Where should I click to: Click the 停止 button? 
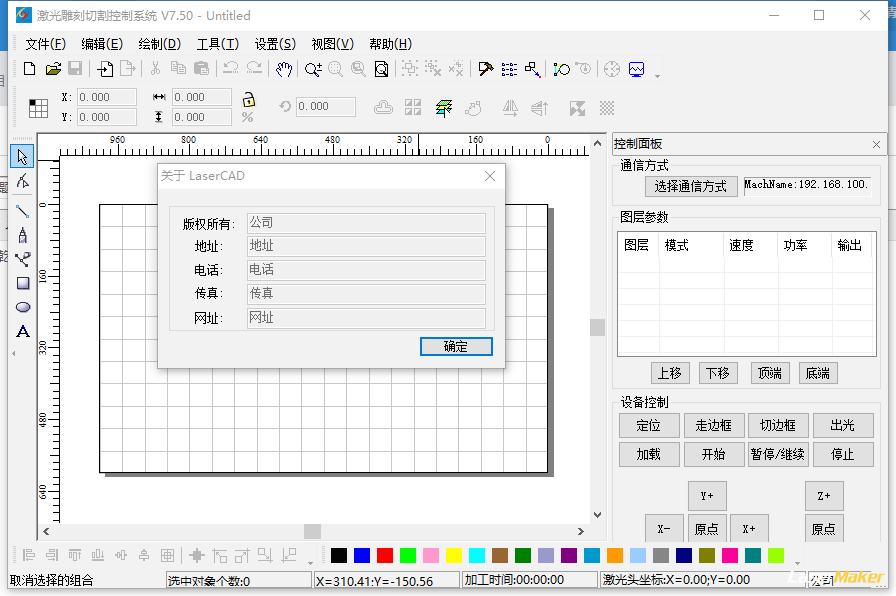(x=843, y=454)
